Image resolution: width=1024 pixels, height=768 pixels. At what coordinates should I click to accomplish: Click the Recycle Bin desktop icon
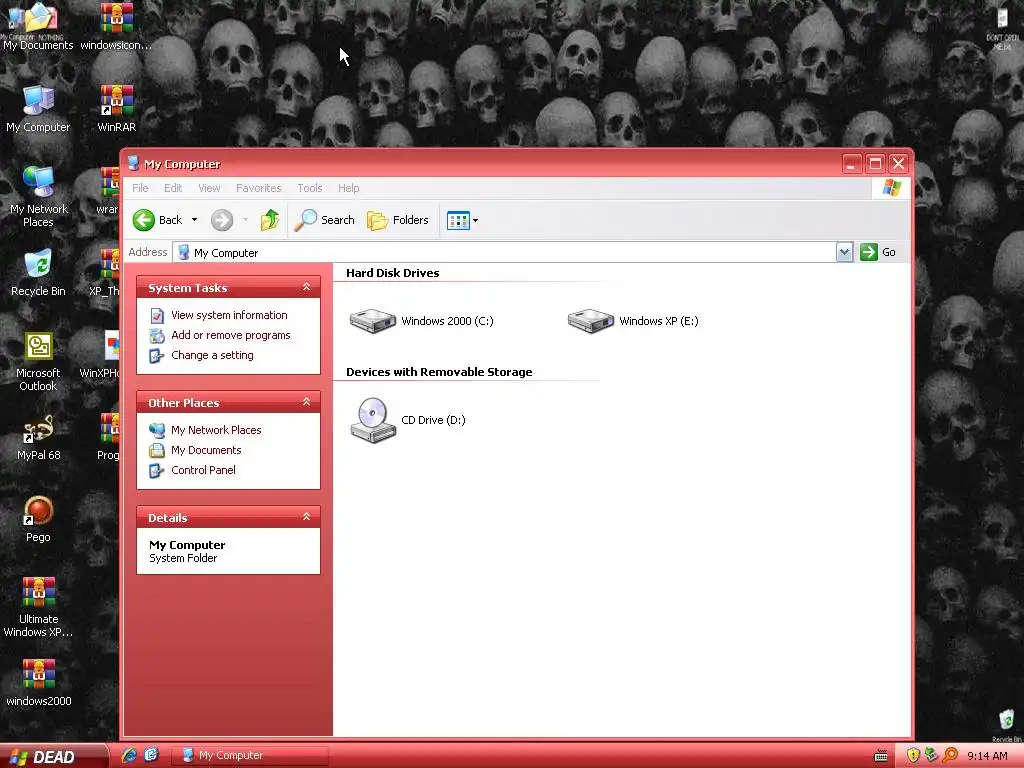click(x=38, y=273)
